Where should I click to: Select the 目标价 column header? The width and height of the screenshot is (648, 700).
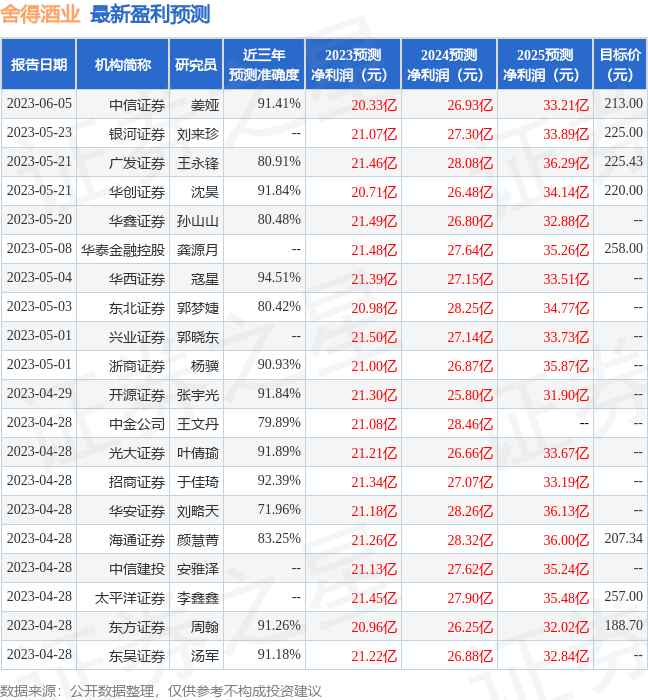[x=620, y=65]
